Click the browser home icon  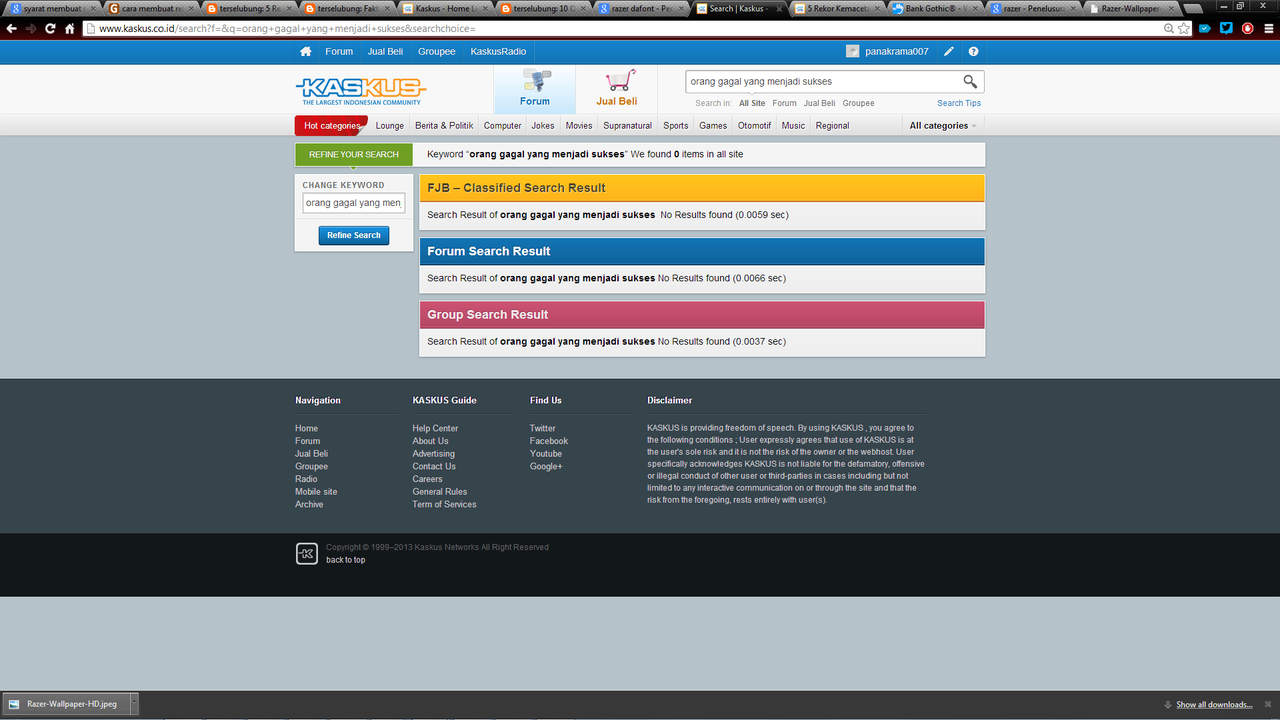click(x=70, y=29)
